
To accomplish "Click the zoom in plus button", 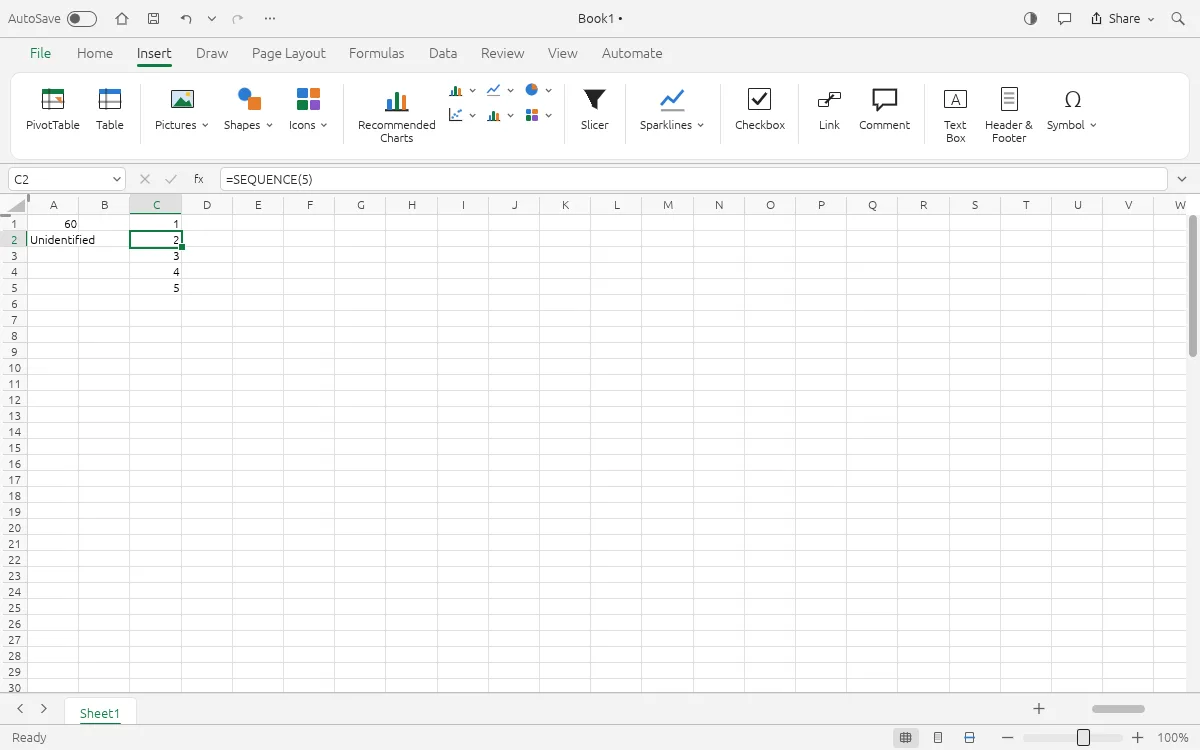I will click(1137, 738).
